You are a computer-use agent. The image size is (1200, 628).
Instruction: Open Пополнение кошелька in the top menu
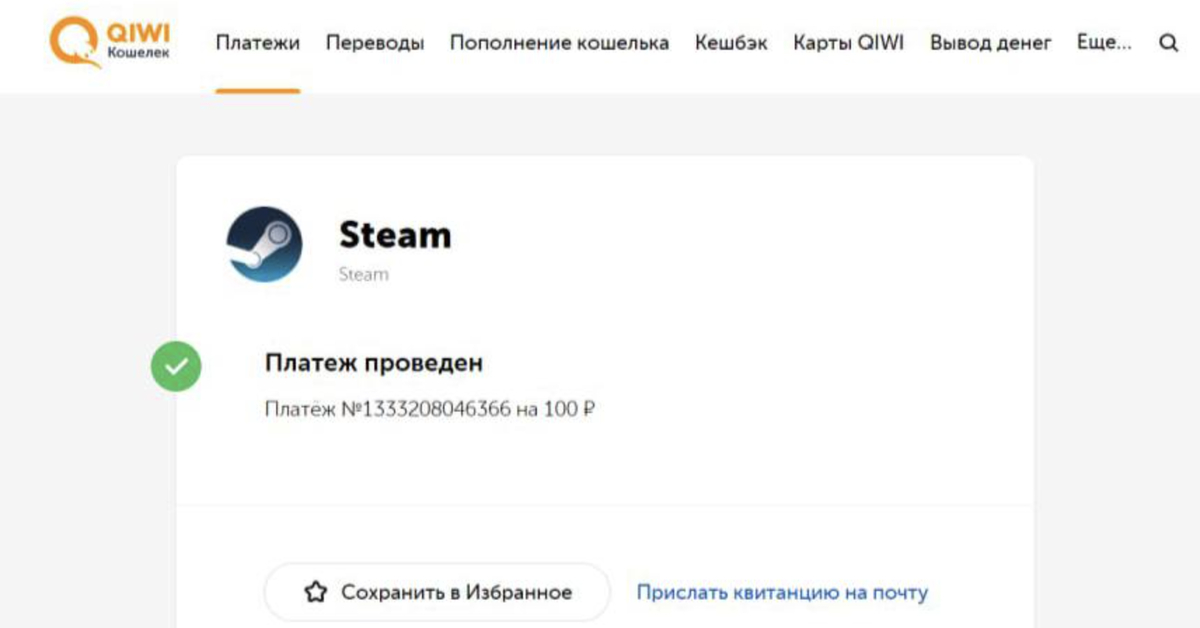tap(559, 43)
